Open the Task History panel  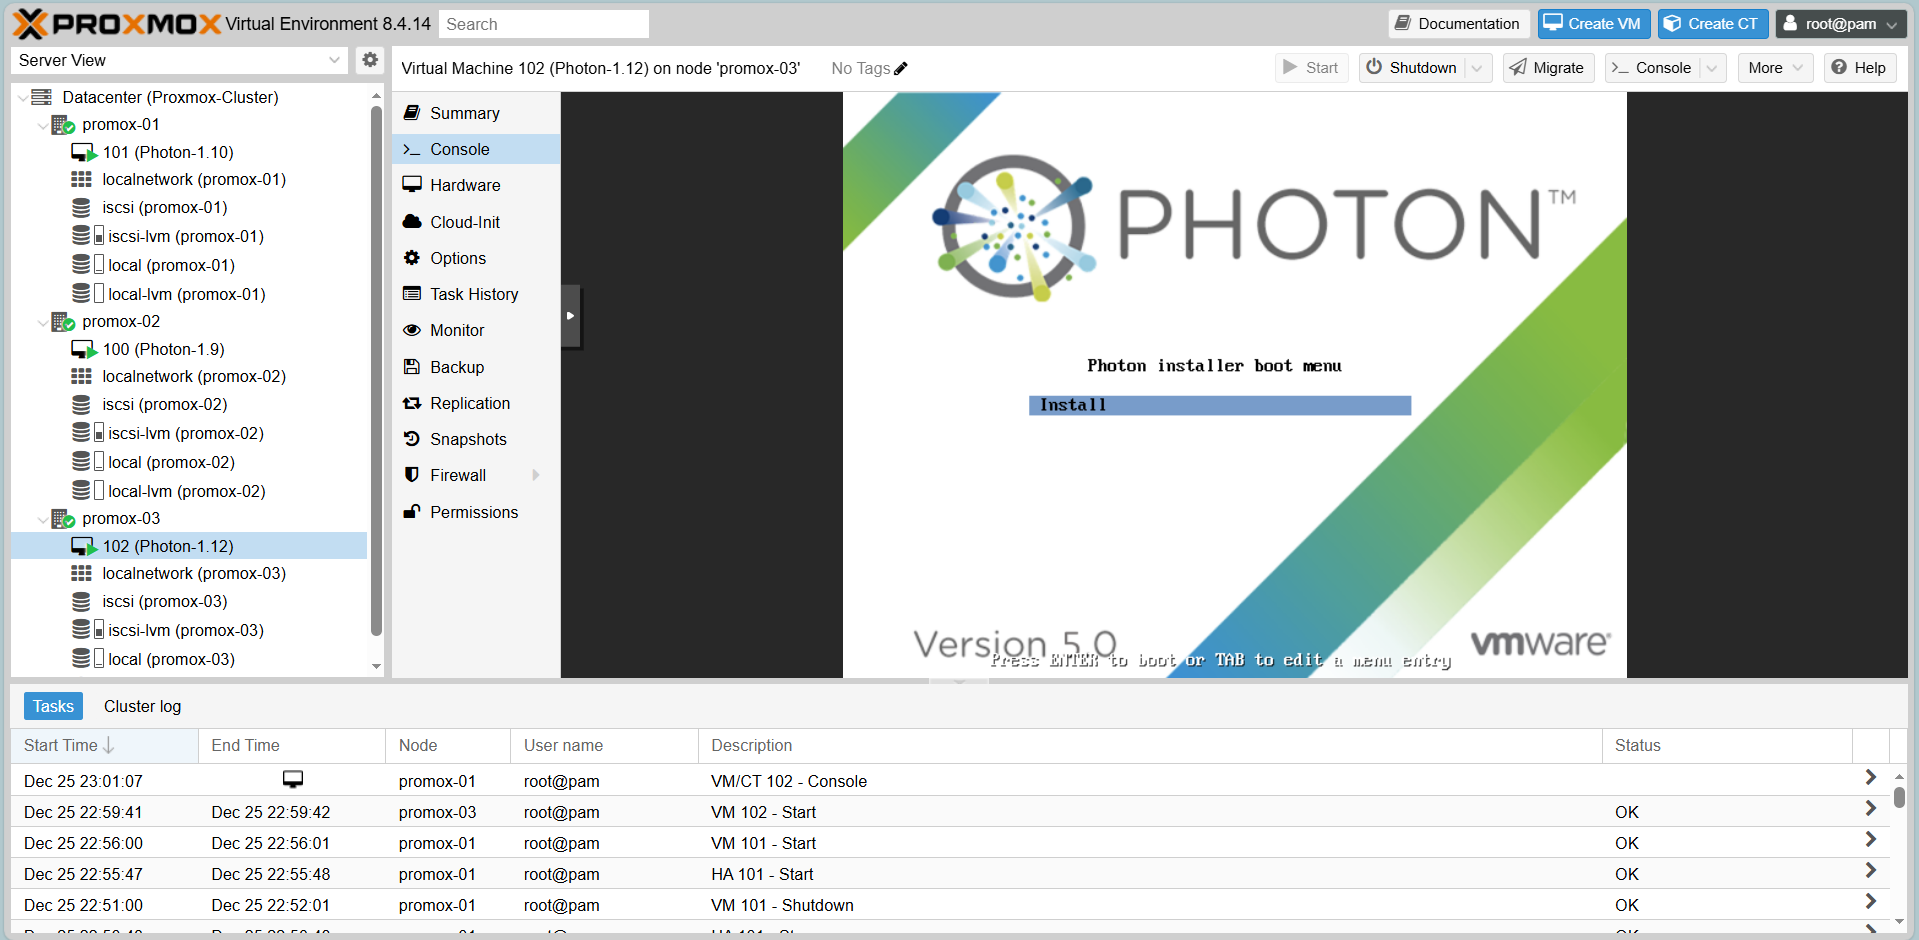473,294
